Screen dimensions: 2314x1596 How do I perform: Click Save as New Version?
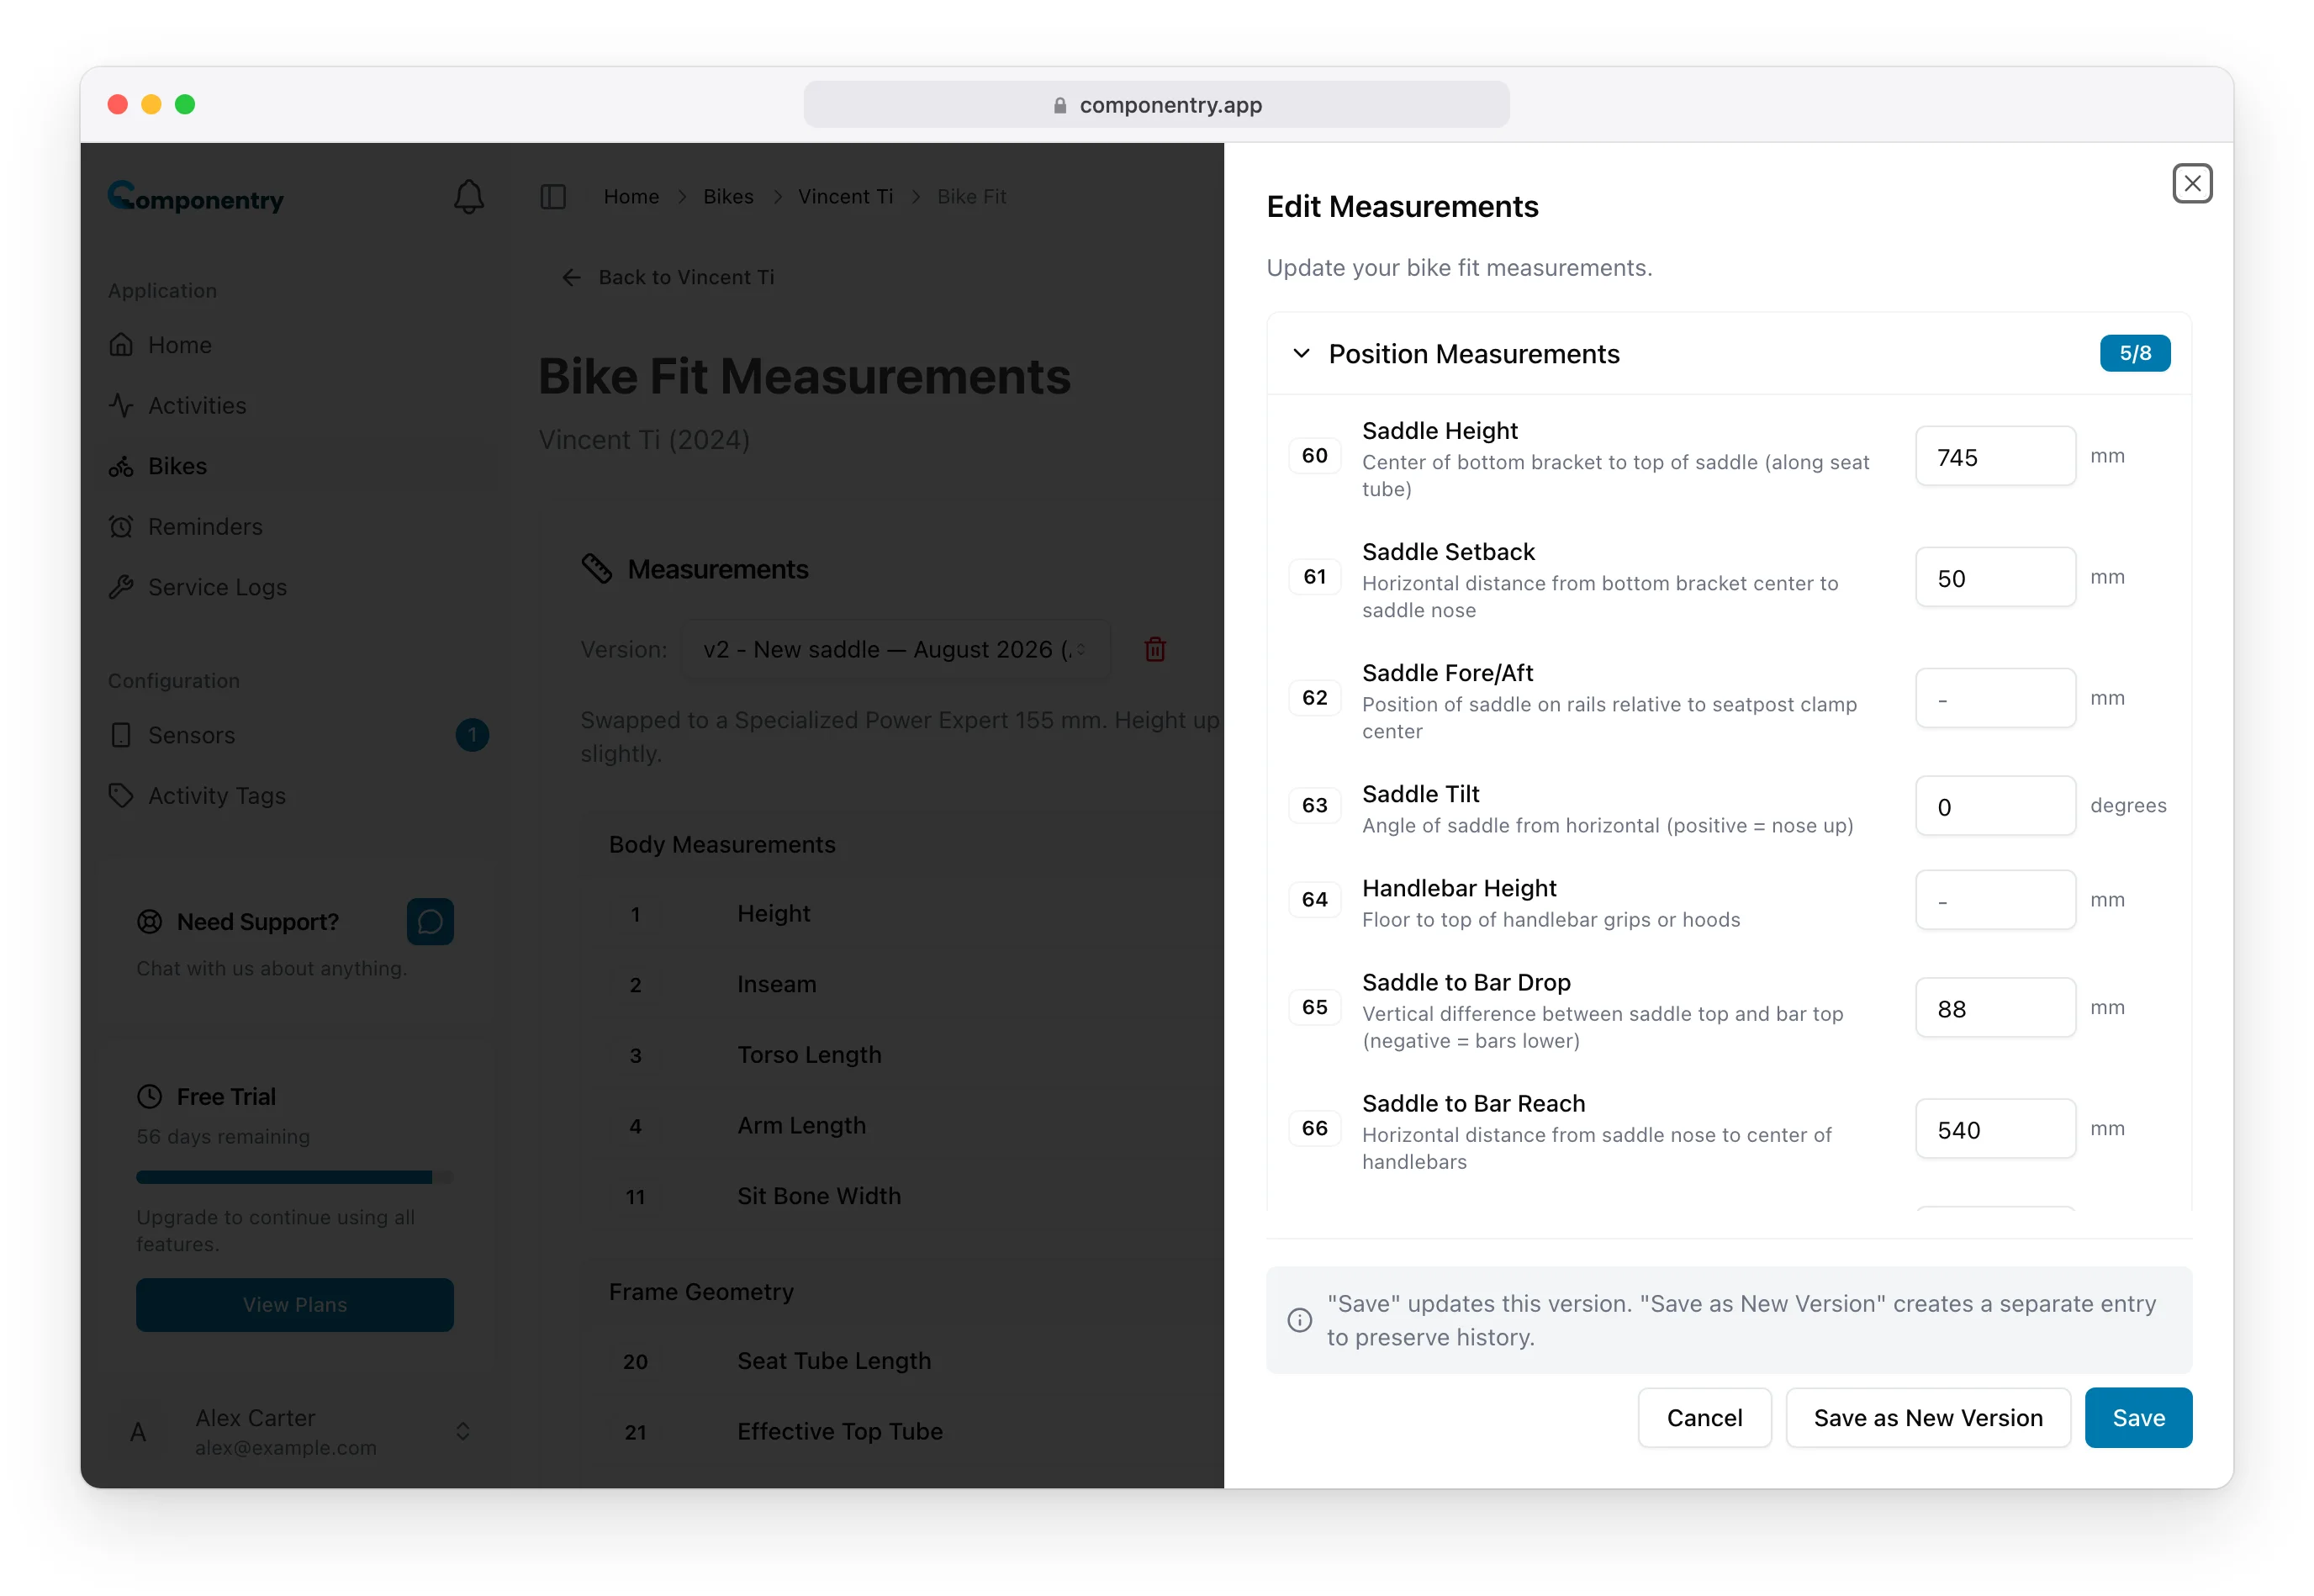coord(1927,1417)
